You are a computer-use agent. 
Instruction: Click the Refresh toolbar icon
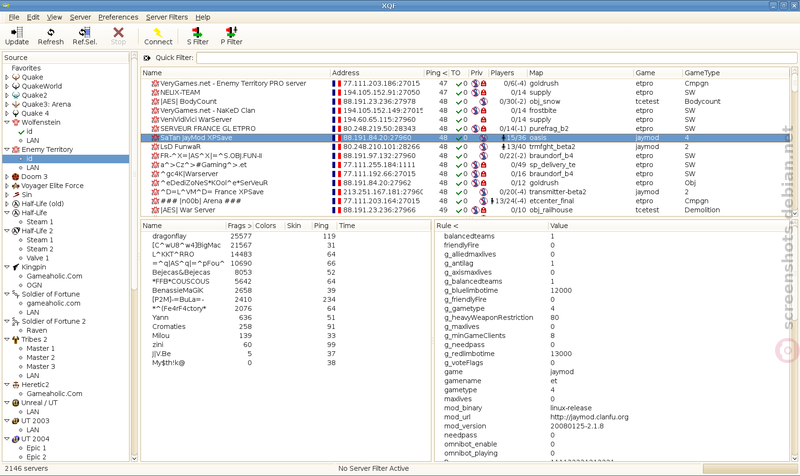(51, 32)
